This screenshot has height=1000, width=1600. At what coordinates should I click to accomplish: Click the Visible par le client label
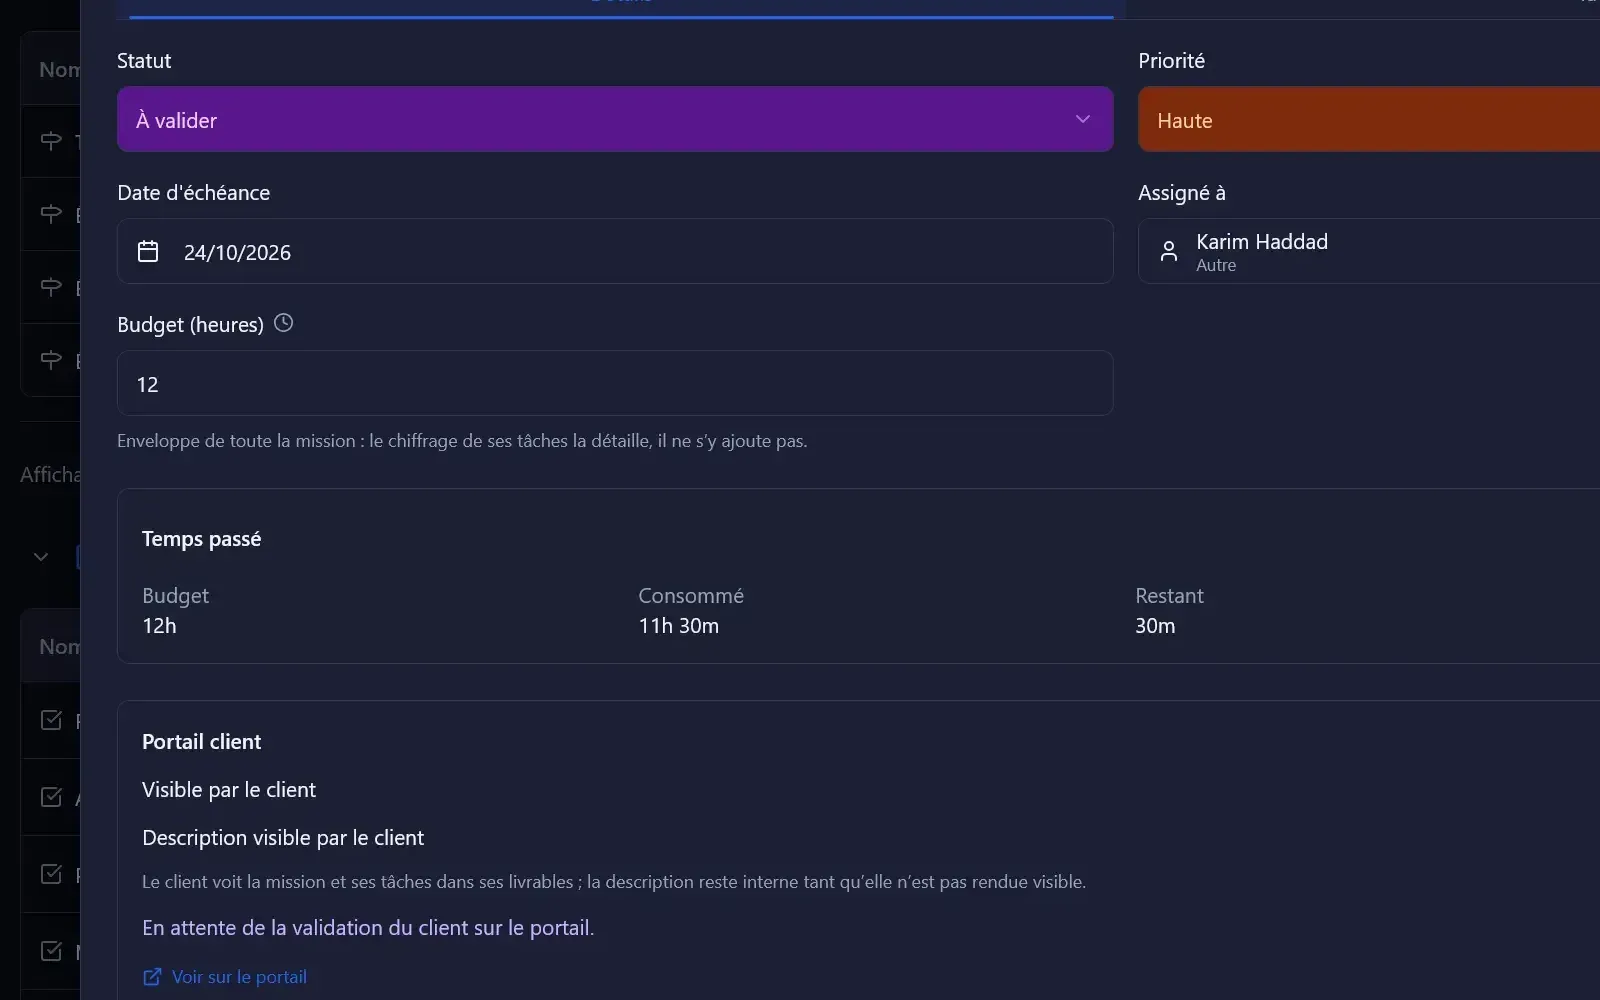(x=229, y=790)
